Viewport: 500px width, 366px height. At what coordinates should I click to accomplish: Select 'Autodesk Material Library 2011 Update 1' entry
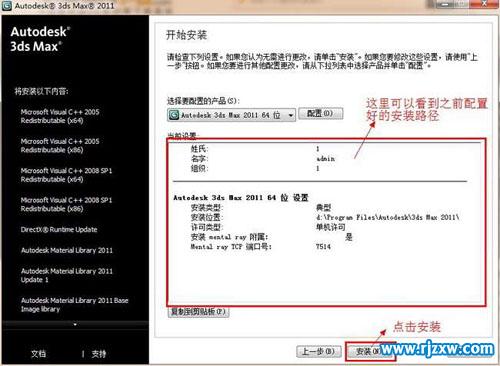[x=67, y=275]
